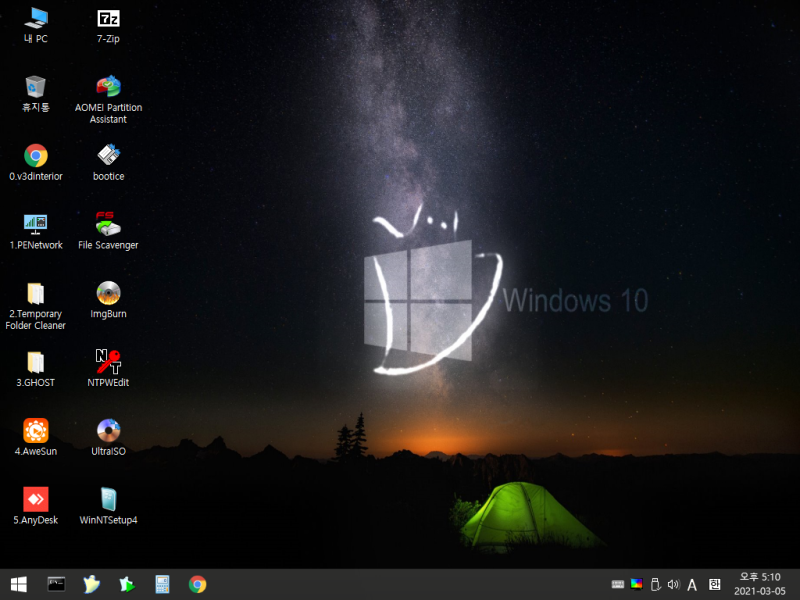800x600 pixels.
Task: Select the 7-Zip desktop shortcut
Action: [108, 18]
